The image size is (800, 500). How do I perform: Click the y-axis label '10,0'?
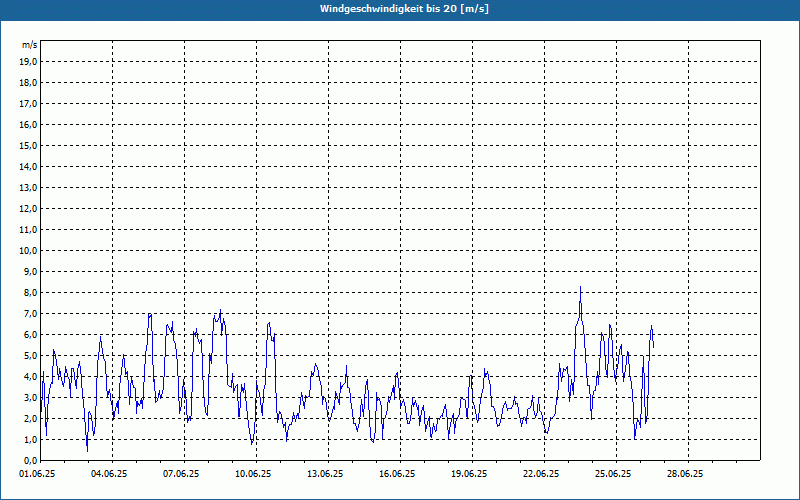pos(28,251)
